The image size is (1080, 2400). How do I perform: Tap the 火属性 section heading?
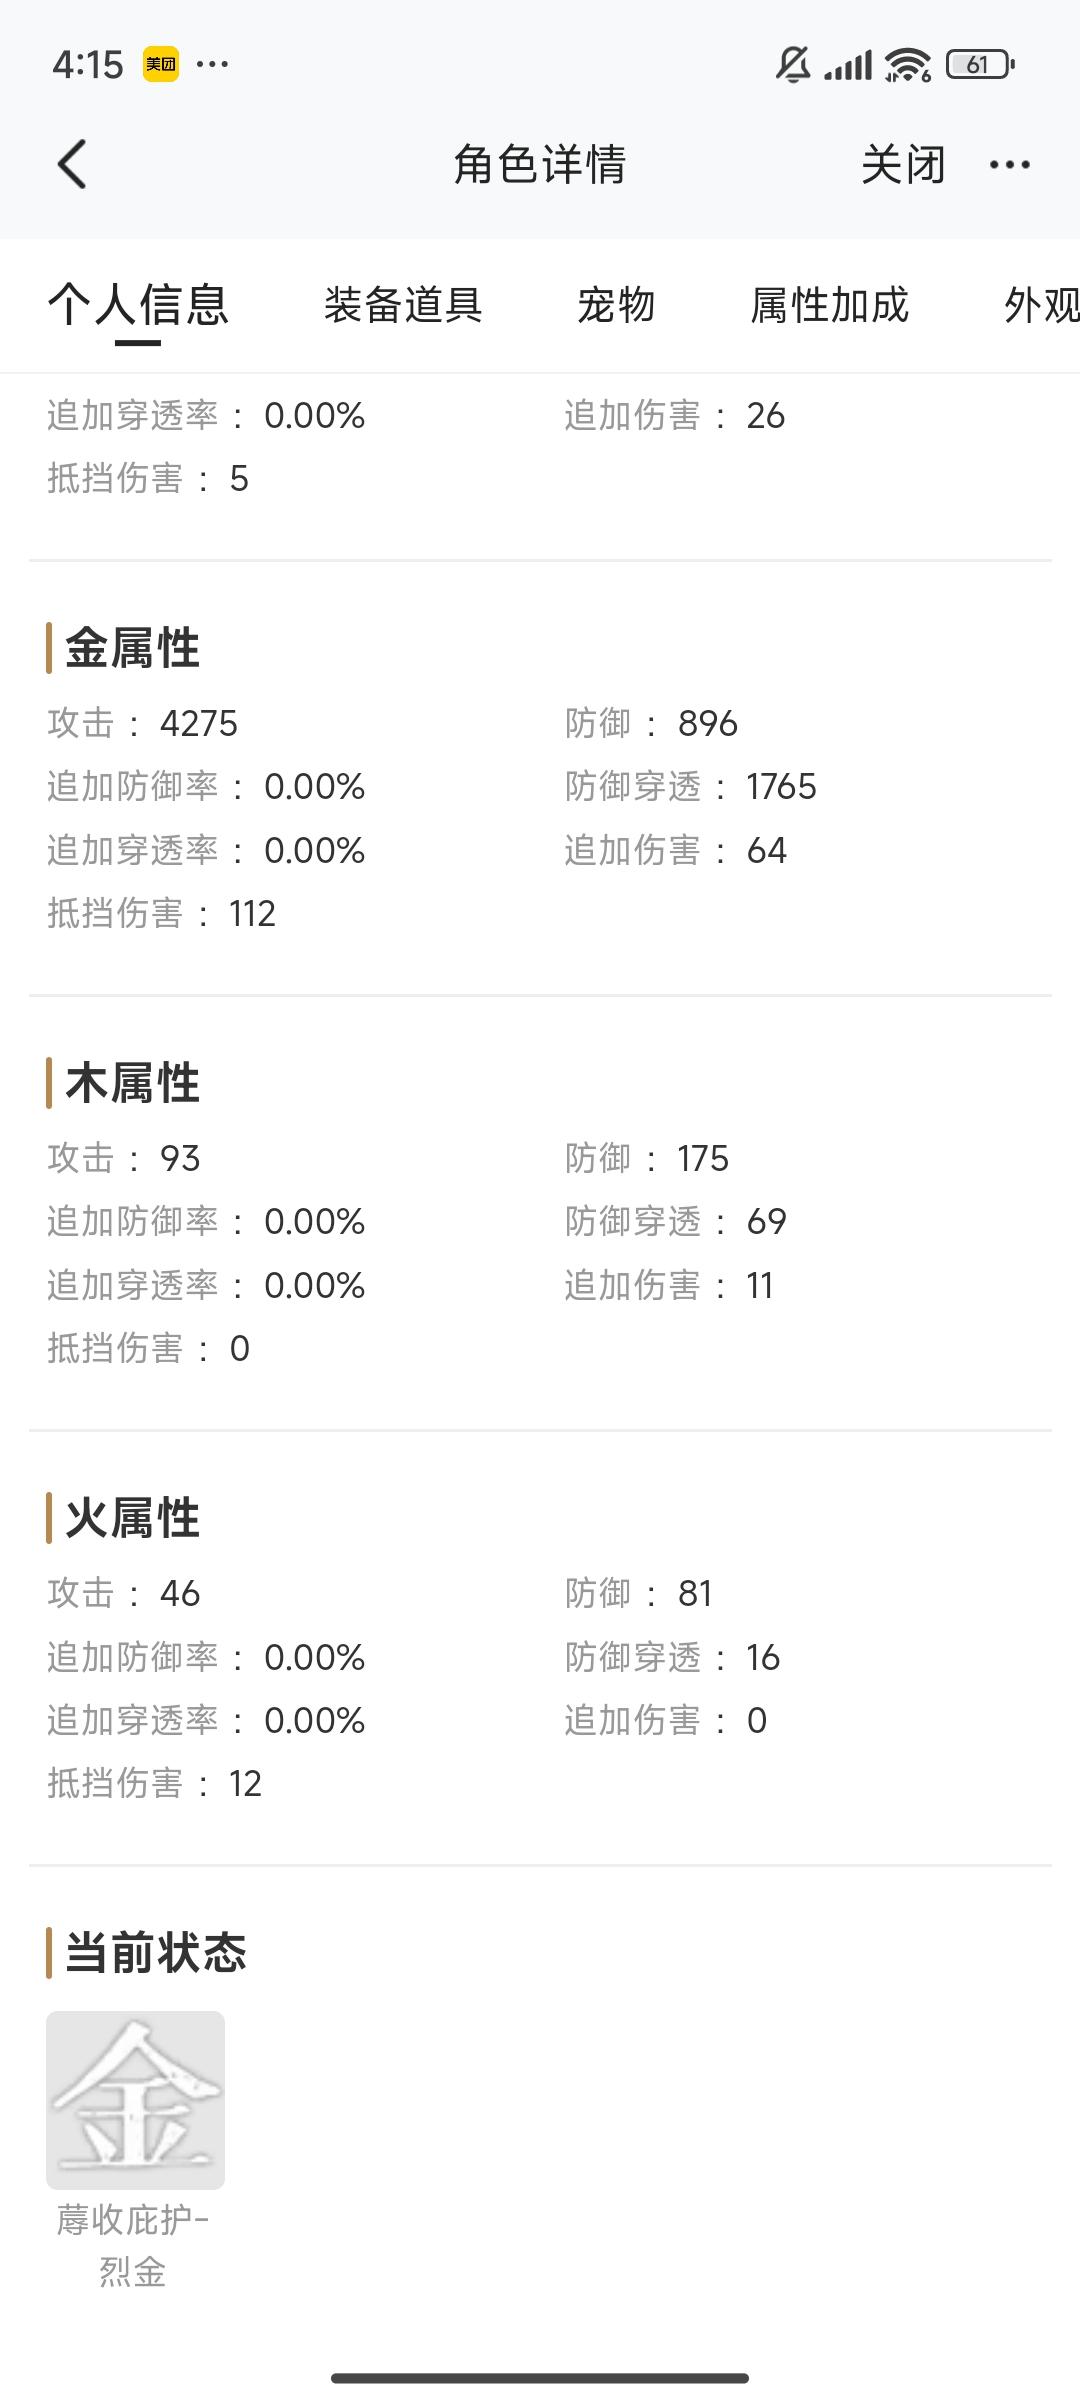coord(133,1518)
